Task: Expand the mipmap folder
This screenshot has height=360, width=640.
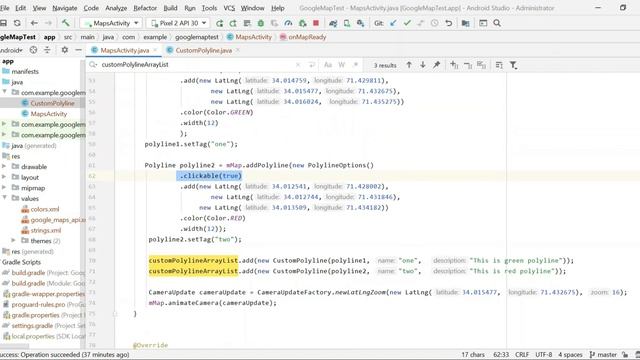Action: coord(4,188)
